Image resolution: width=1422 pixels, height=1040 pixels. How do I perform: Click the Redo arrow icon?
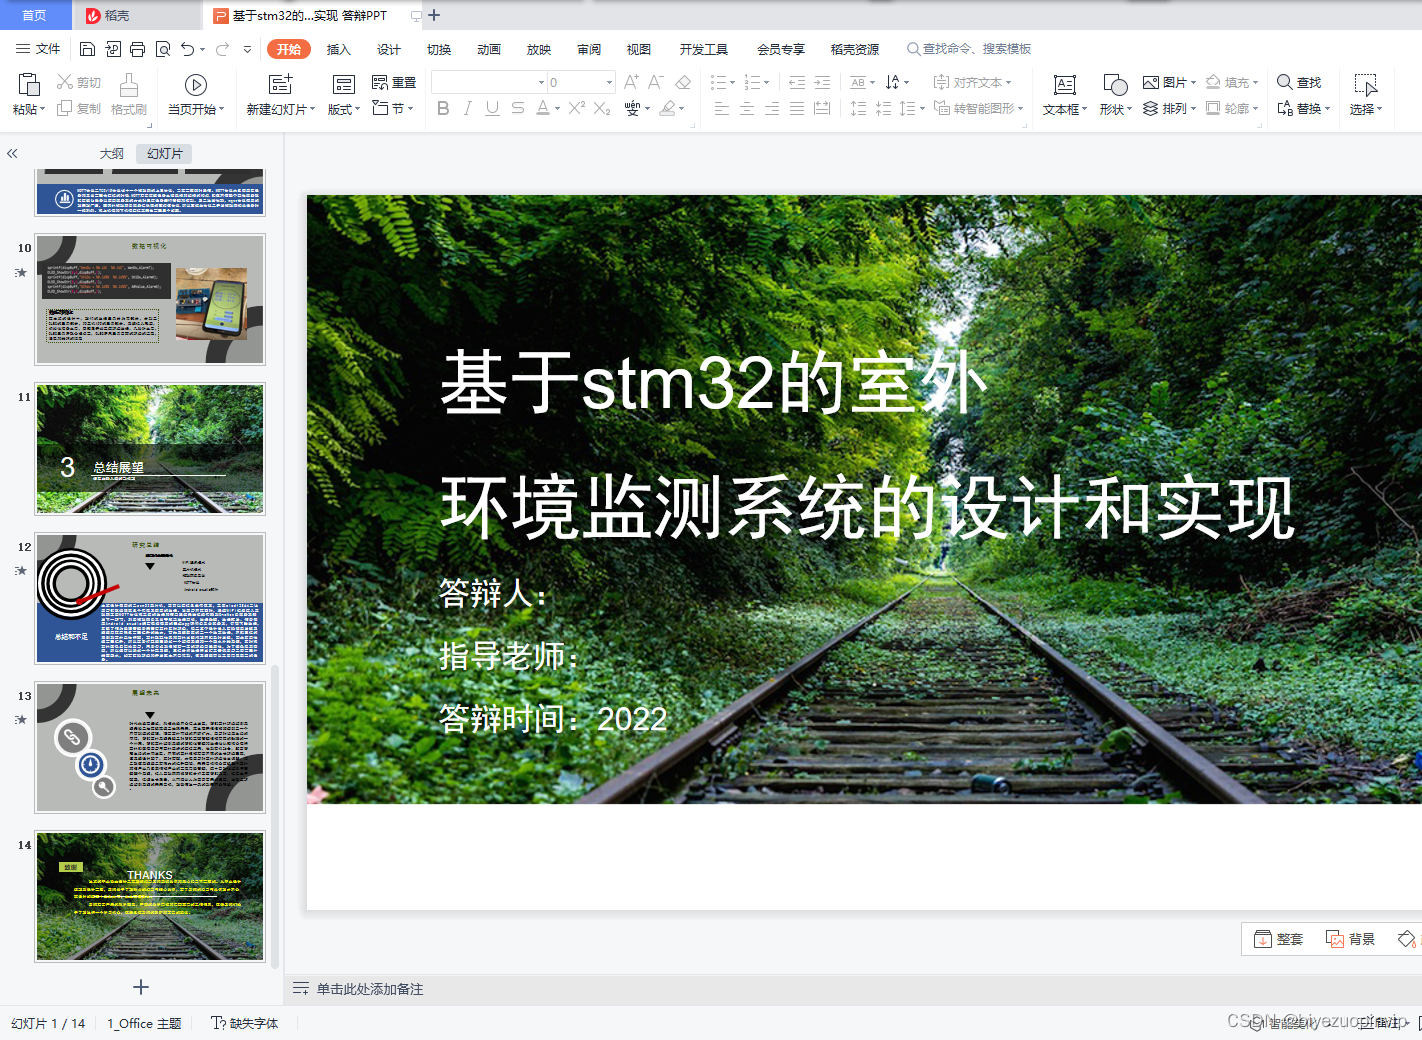point(222,49)
